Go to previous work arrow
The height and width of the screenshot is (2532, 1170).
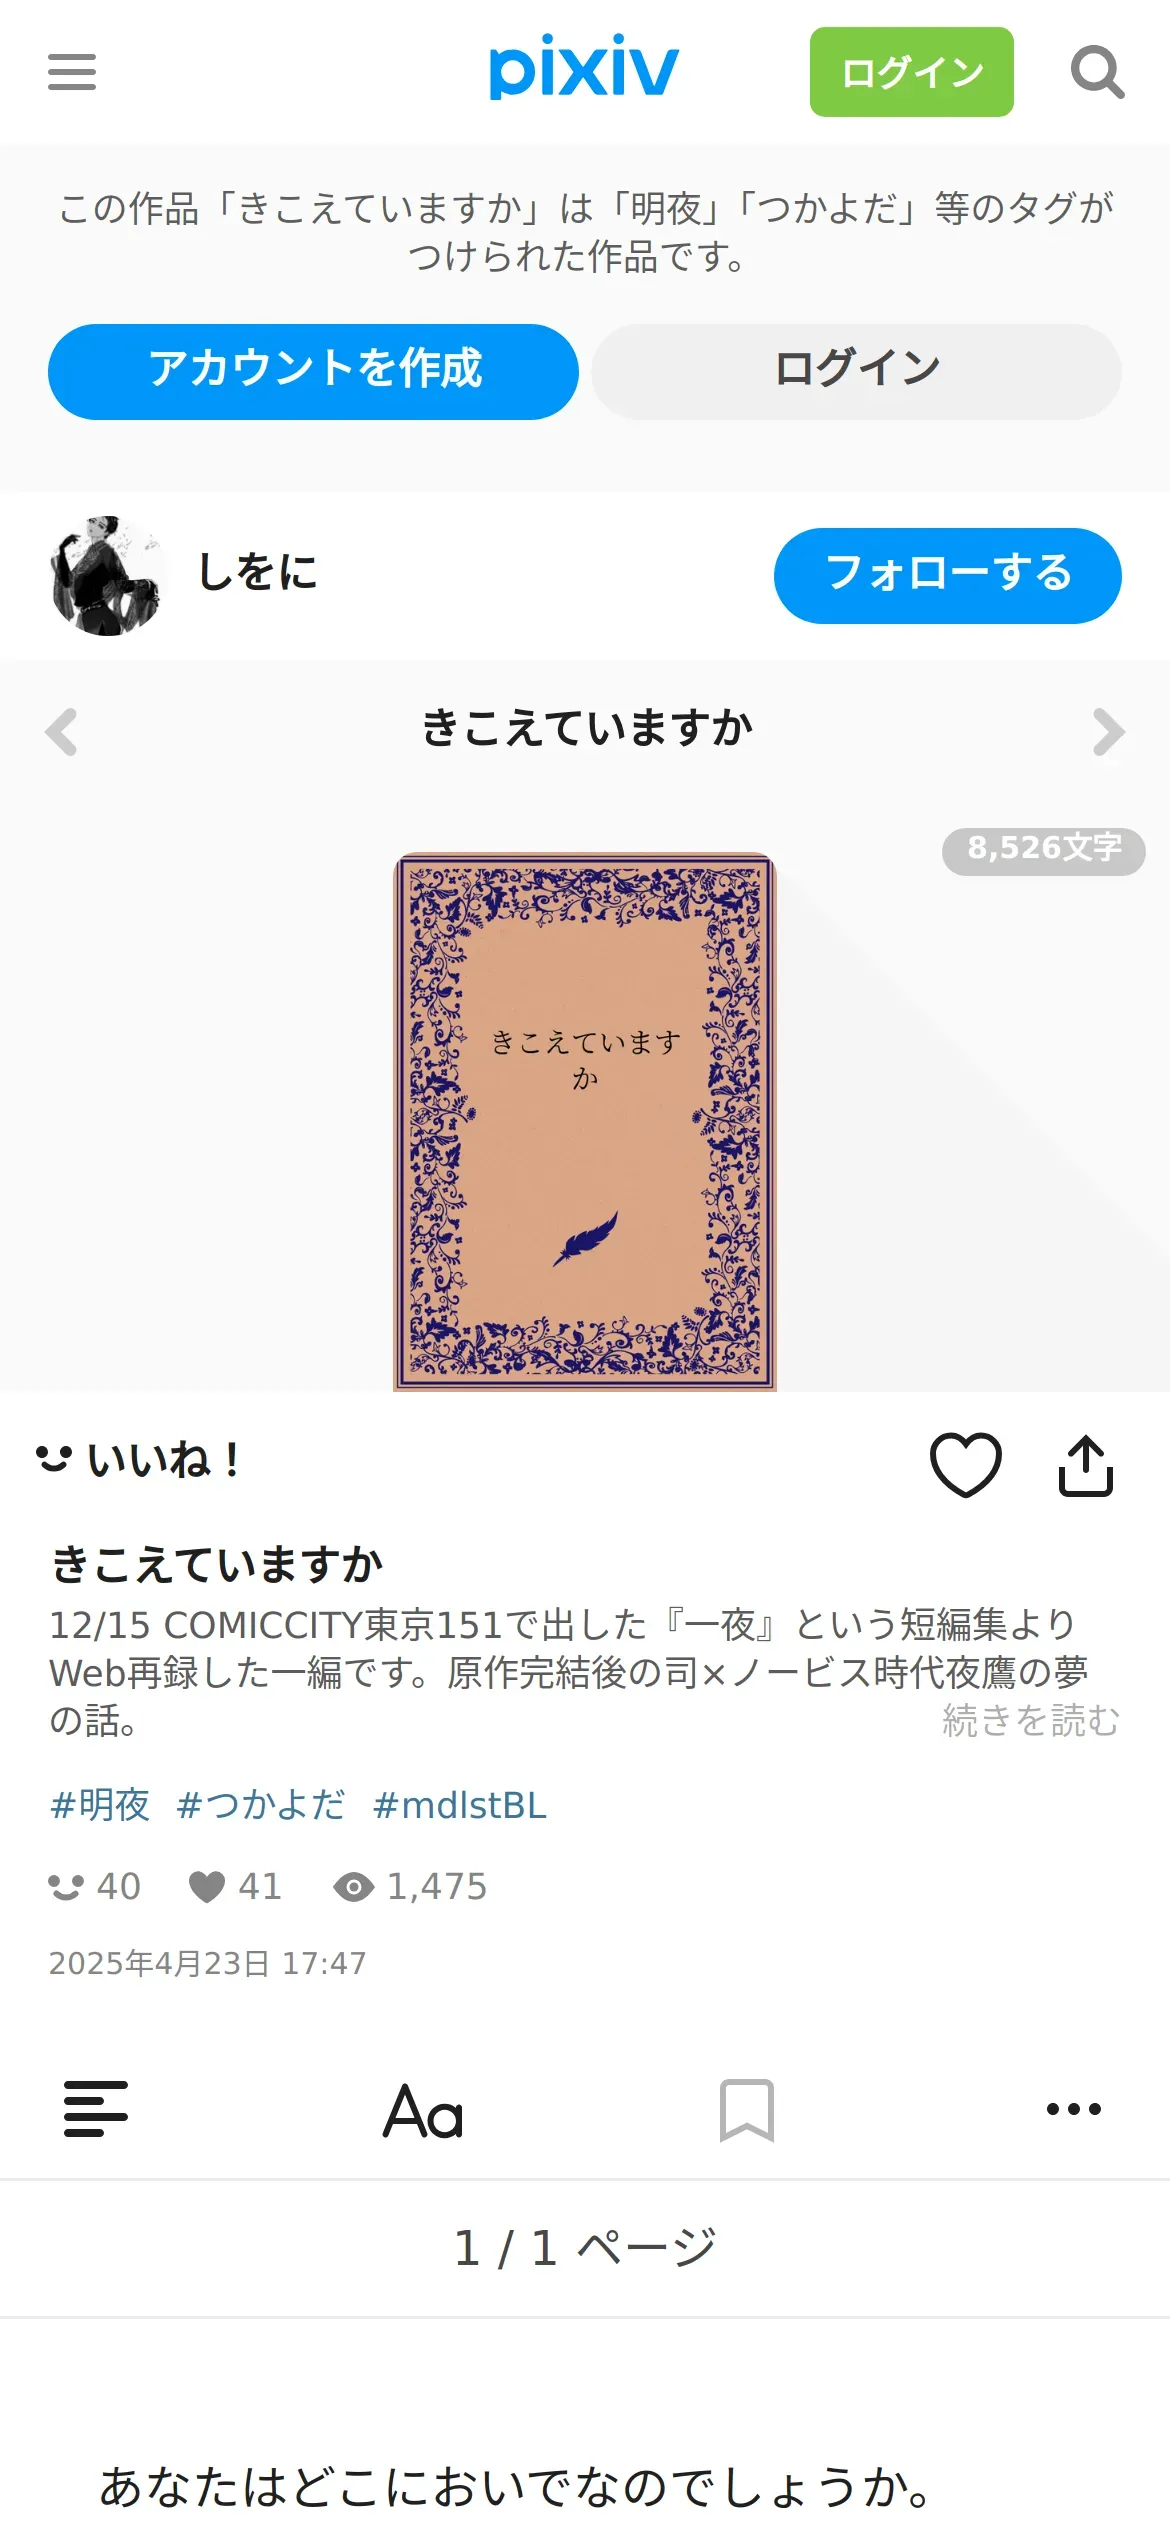(61, 732)
